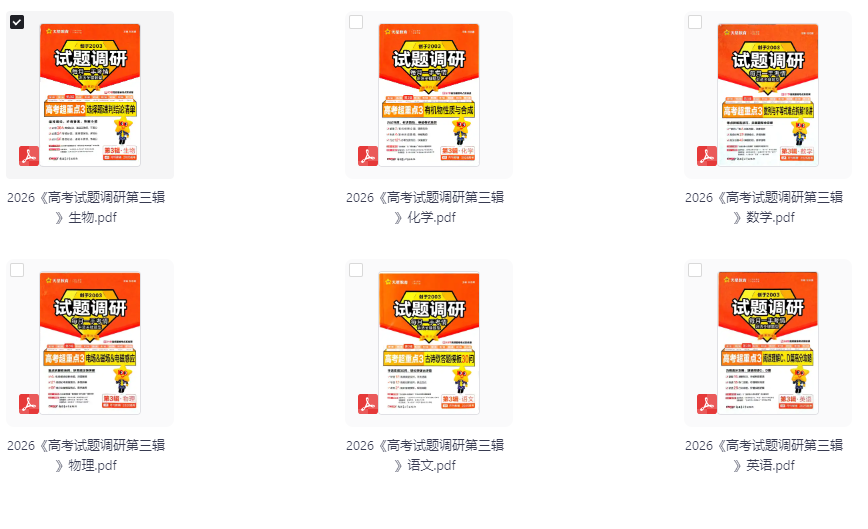Select the checkbox for 物理.pdf
Image resolution: width=868 pixels, height=529 pixels.
(17, 270)
